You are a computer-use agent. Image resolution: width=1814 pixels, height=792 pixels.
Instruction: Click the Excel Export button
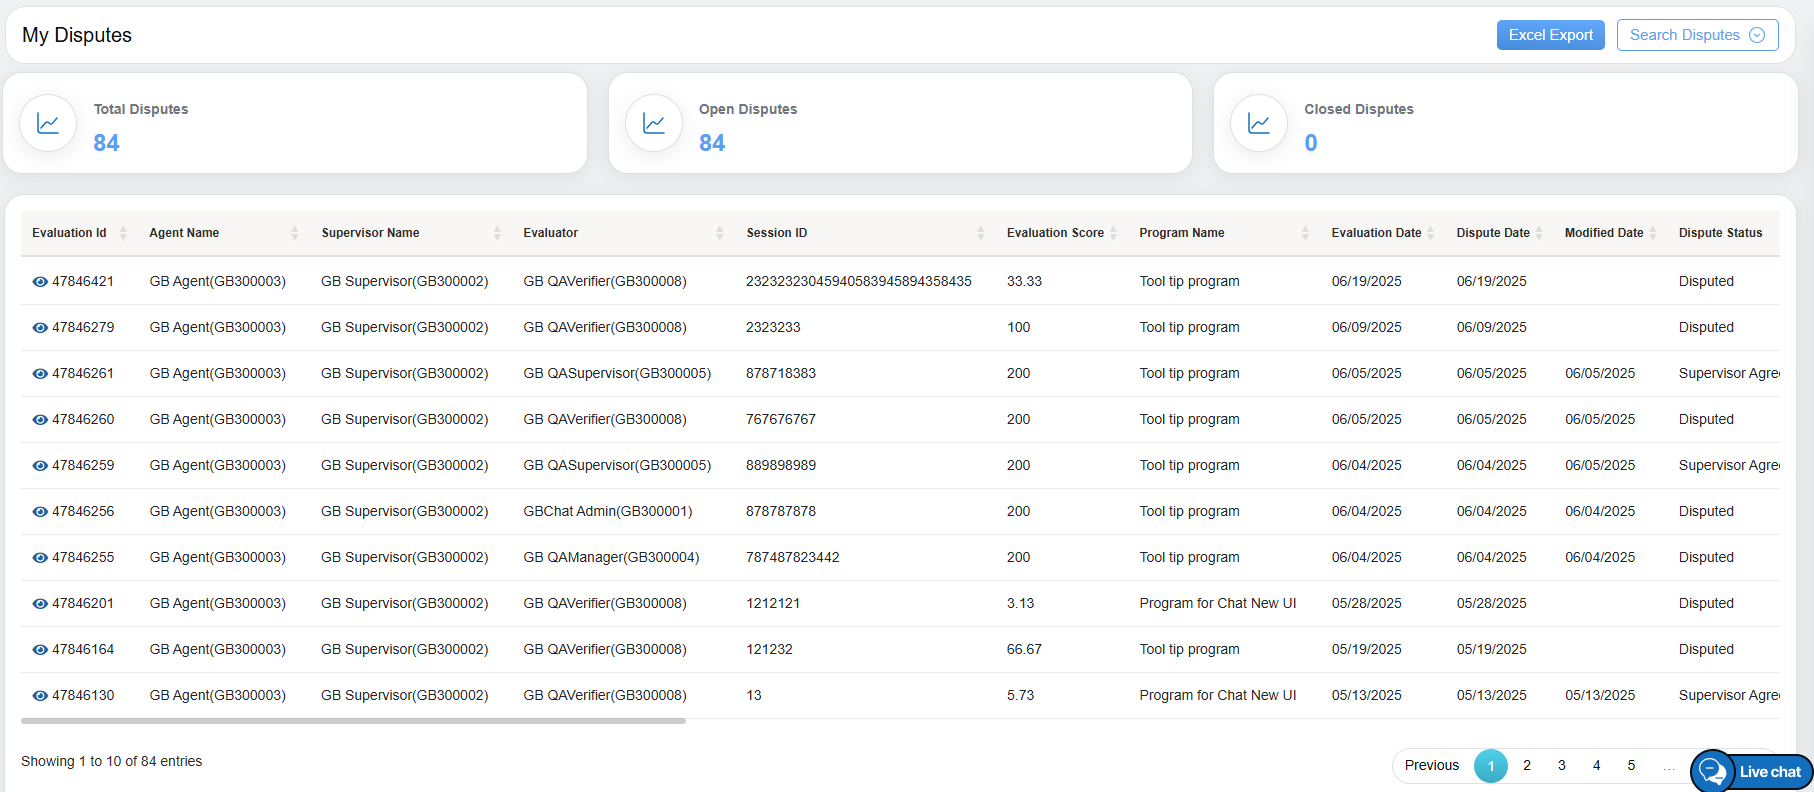coord(1550,35)
